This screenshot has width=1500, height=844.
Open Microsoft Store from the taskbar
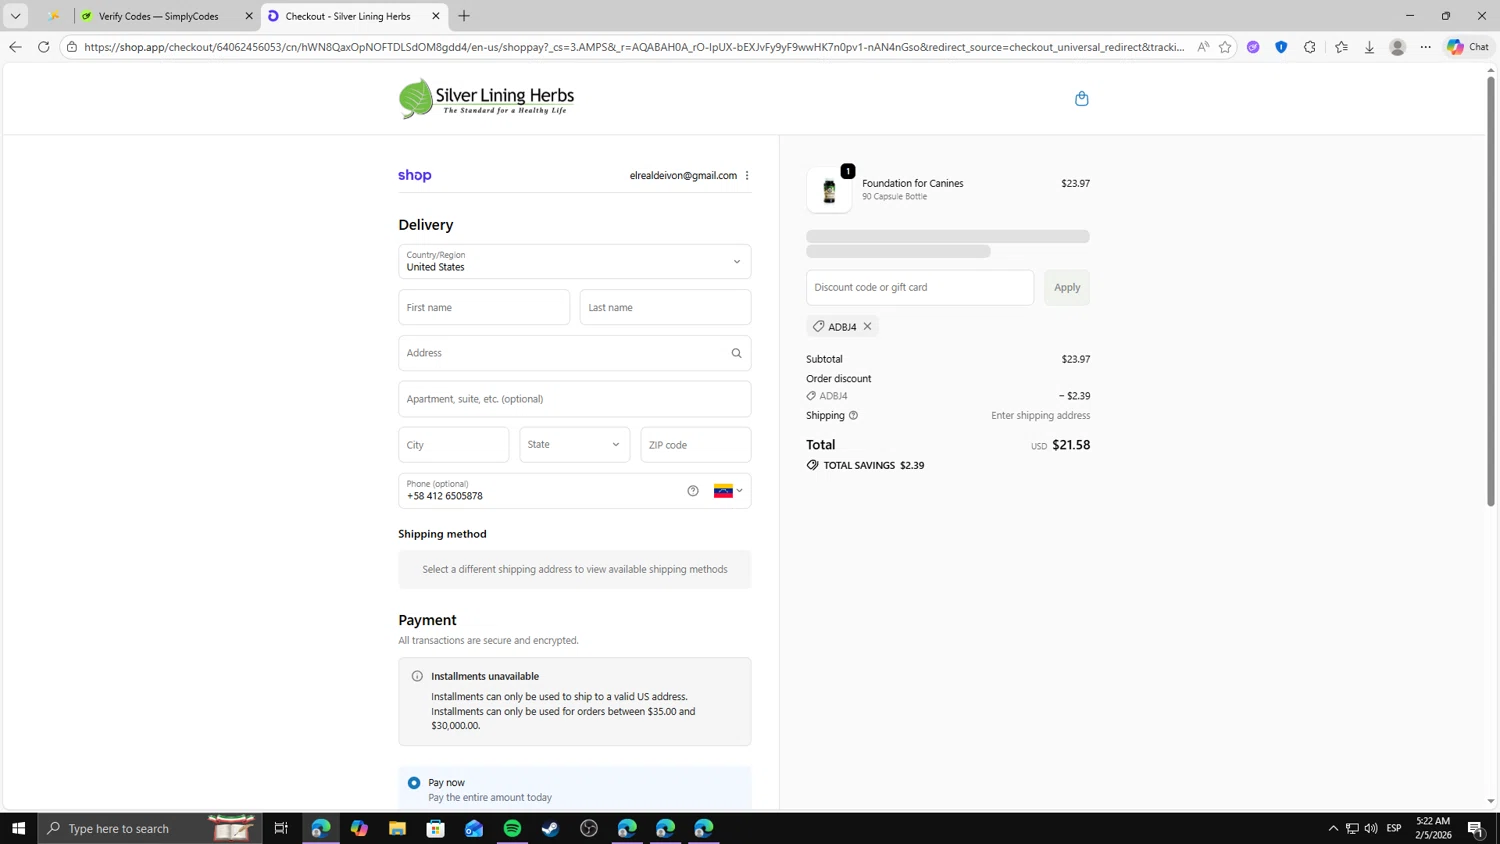pos(435,828)
